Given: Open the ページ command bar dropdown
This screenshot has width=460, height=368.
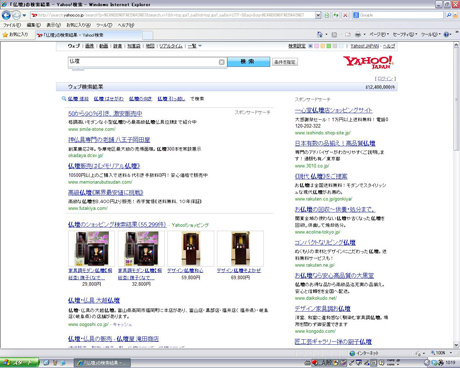Looking at the screenshot, I should 379,34.
